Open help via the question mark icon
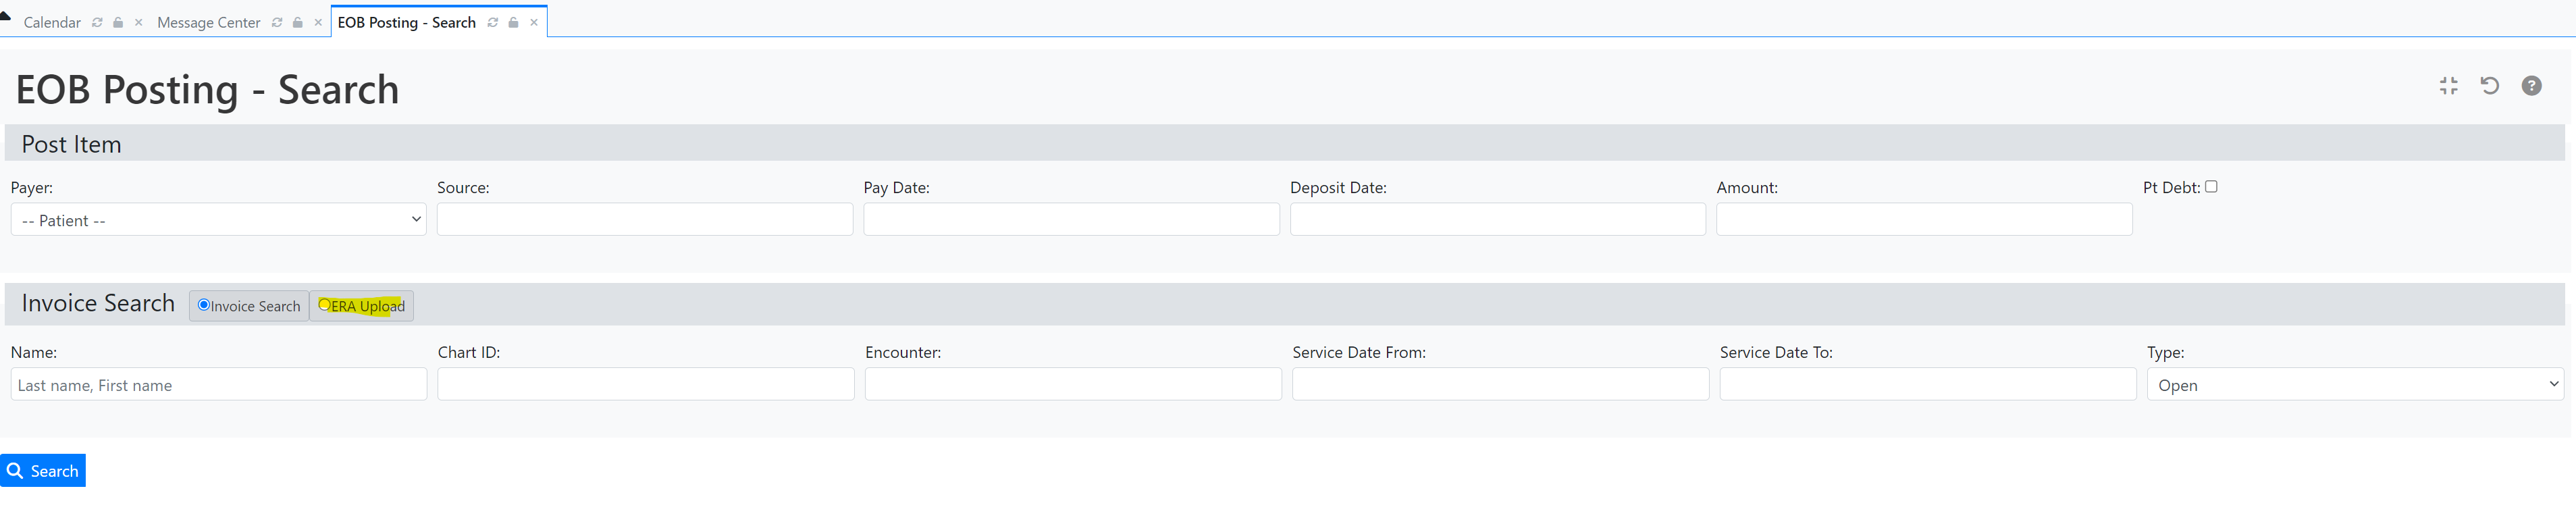 (2531, 86)
